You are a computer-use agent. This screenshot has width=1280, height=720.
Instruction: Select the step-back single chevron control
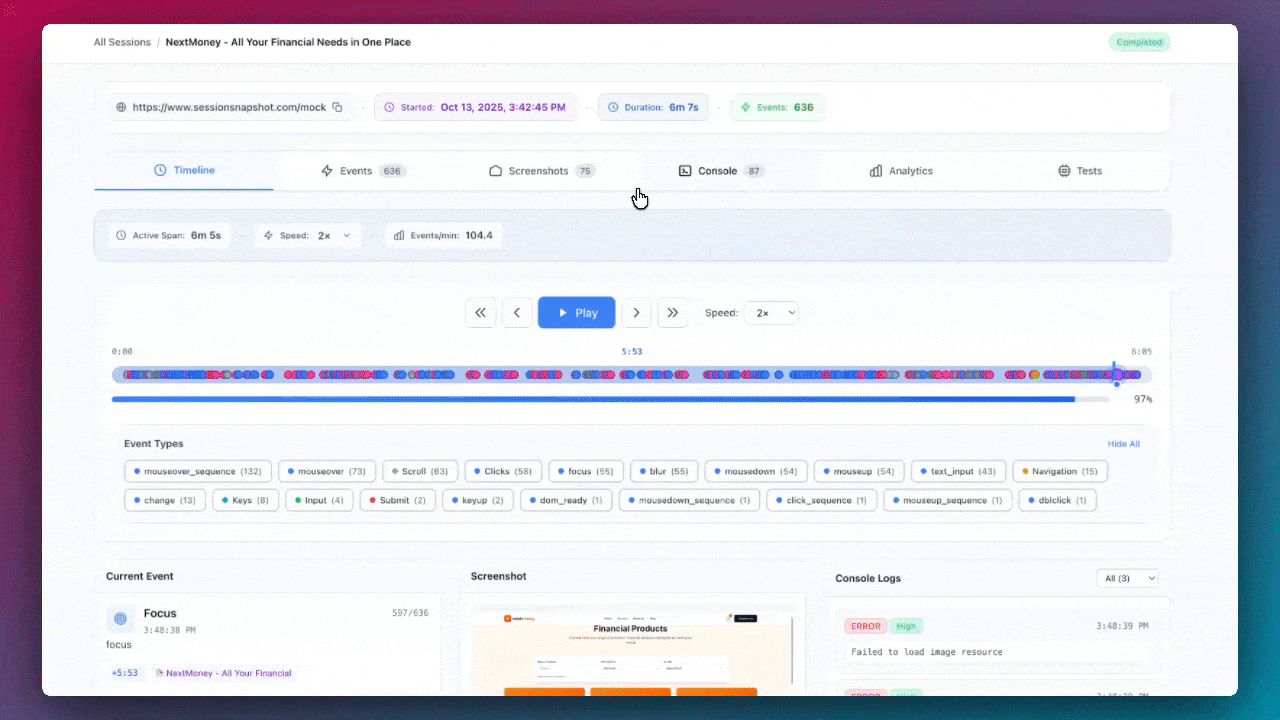pos(517,312)
